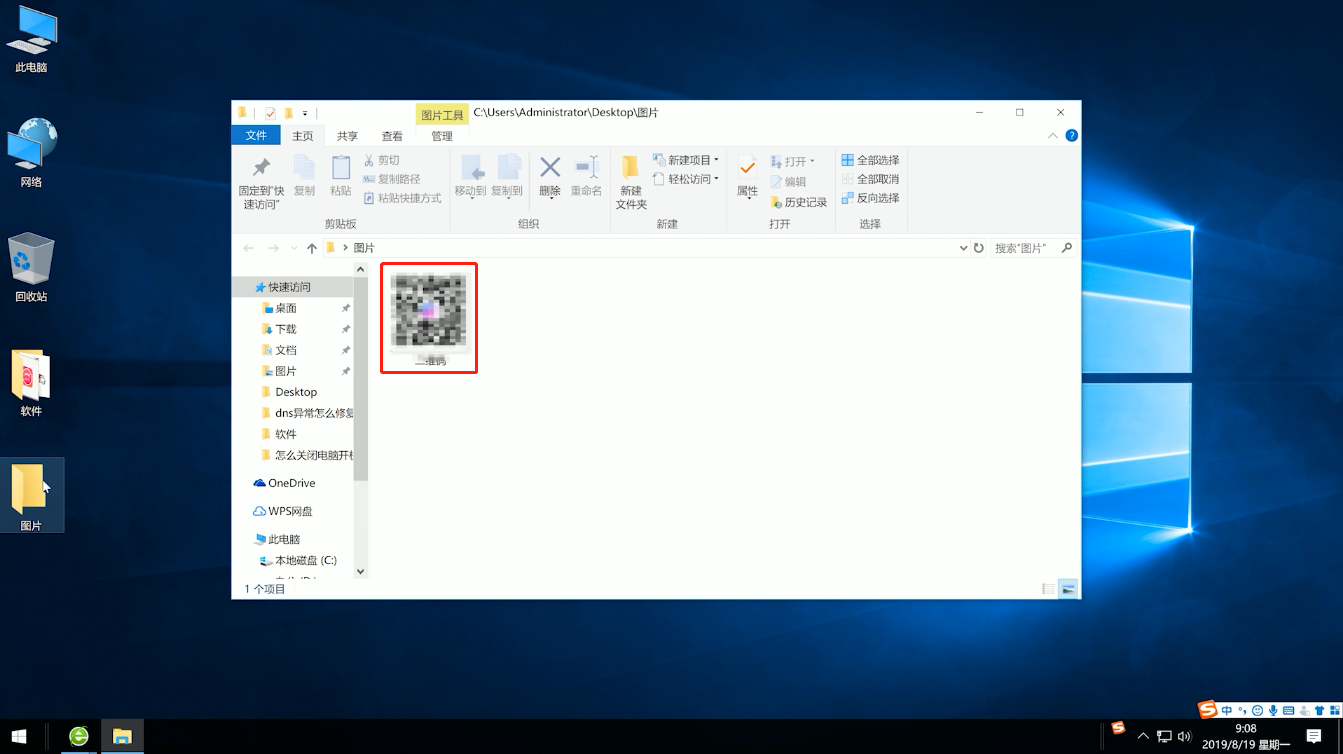The width and height of the screenshot is (1343, 754).
Task: Open the Windows Start button
Action: point(19,737)
